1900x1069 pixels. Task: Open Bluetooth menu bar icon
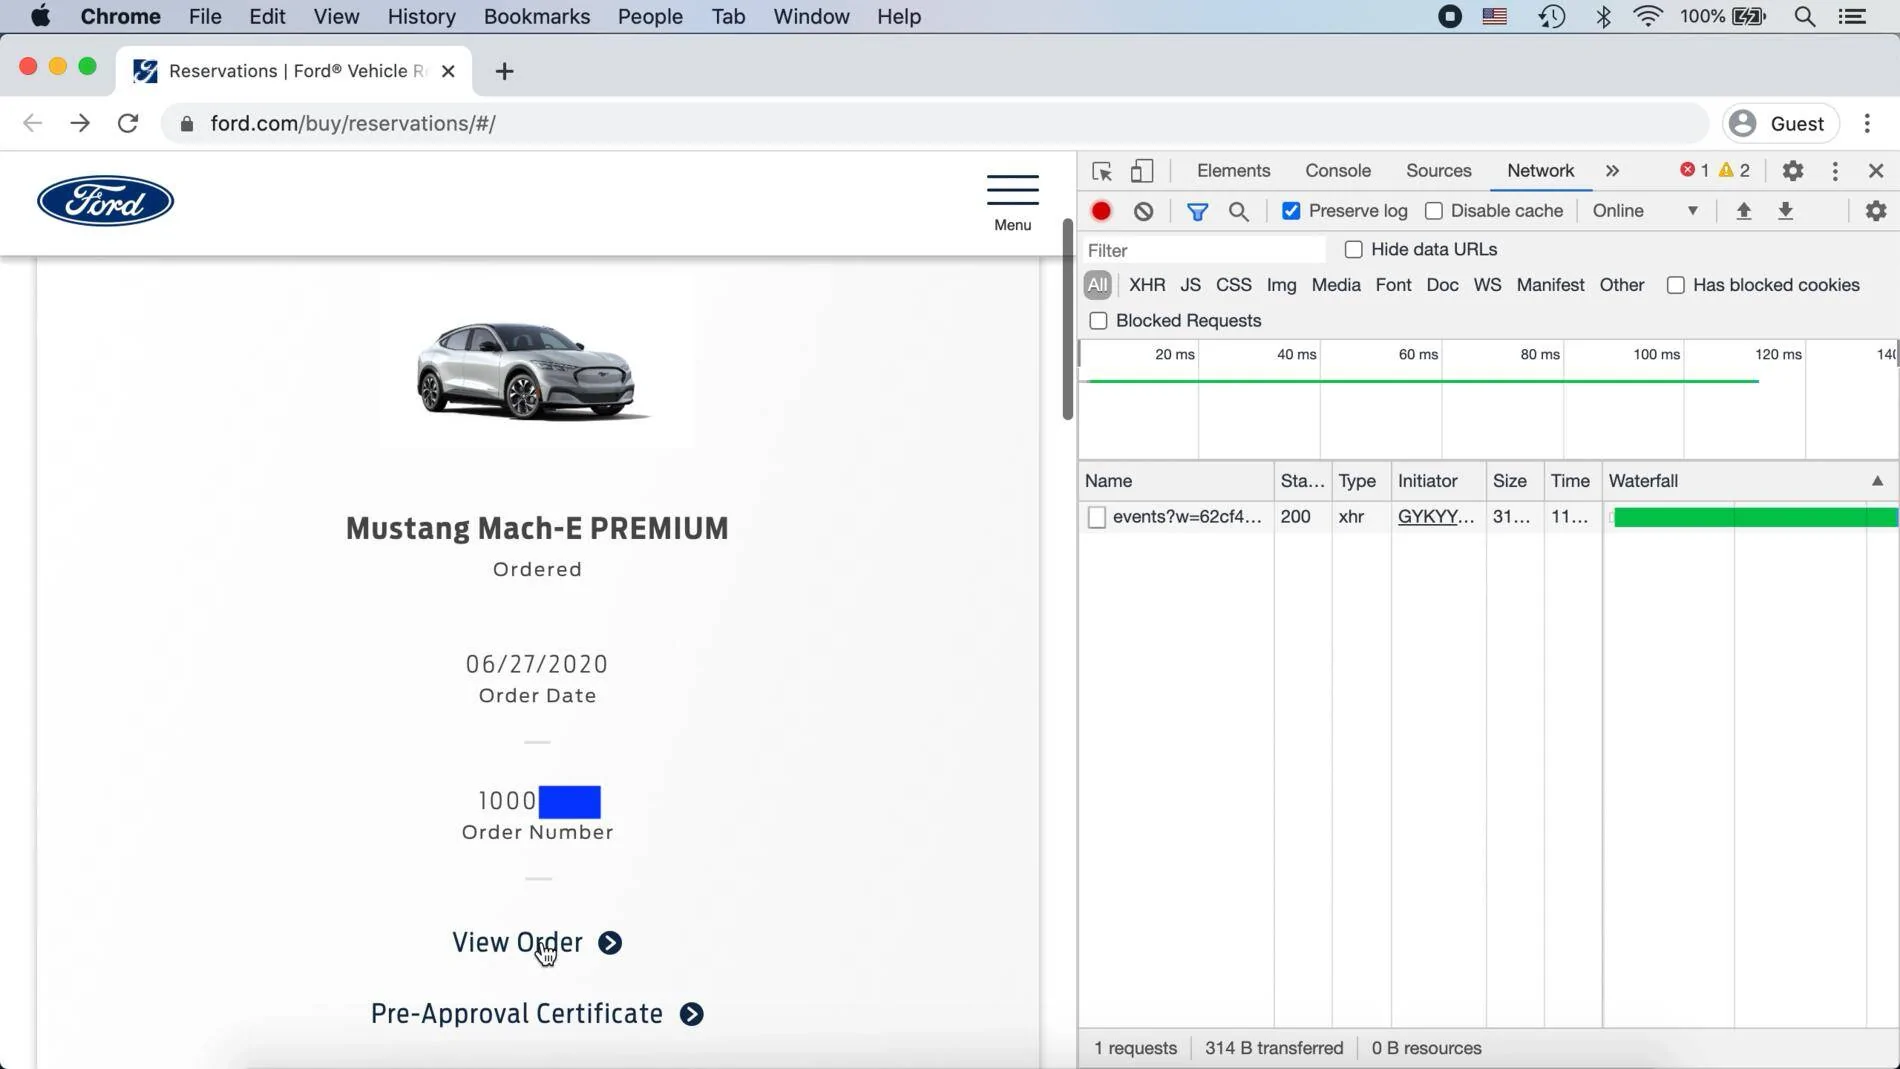tap(1603, 16)
